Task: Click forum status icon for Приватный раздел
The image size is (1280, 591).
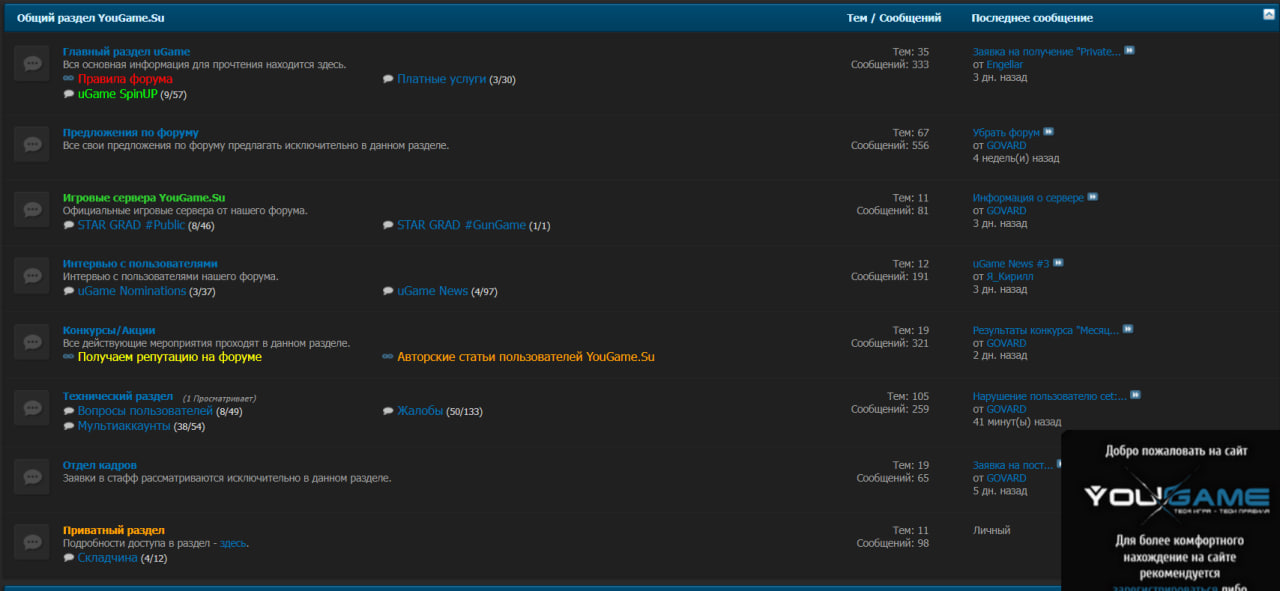Action: (x=32, y=542)
